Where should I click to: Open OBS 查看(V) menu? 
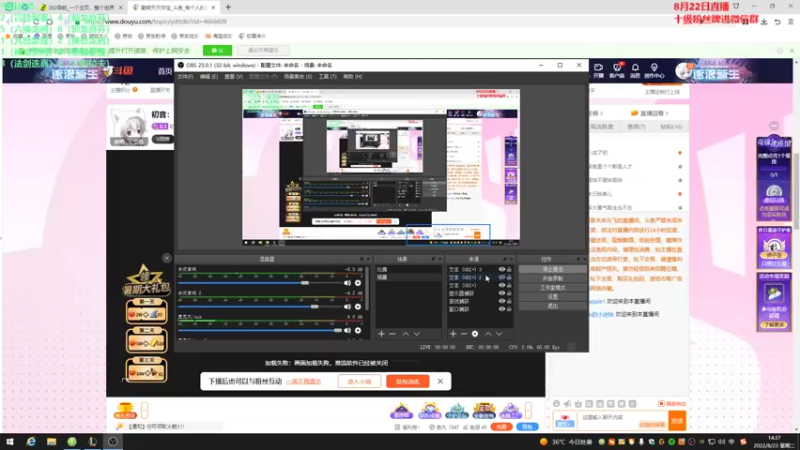[x=234, y=77]
